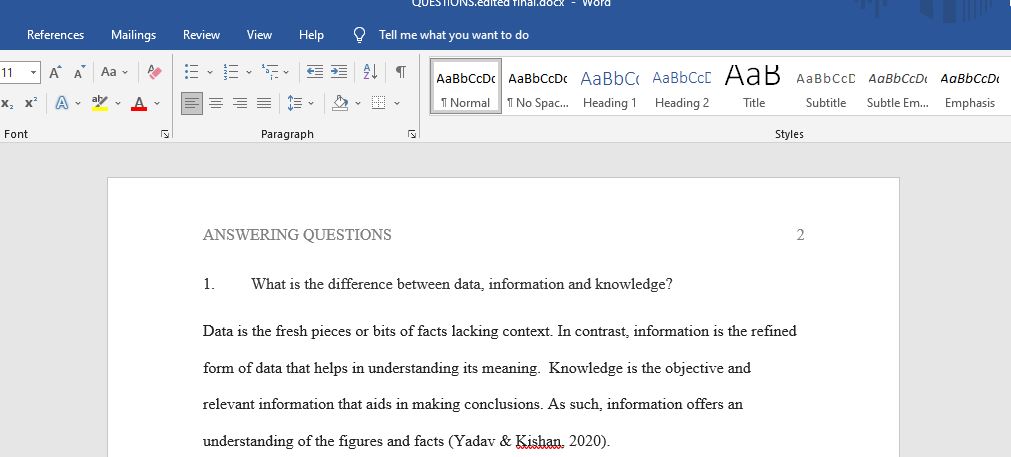
Task: Toggle Center paragraph alignment
Action: [x=216, y=103]
